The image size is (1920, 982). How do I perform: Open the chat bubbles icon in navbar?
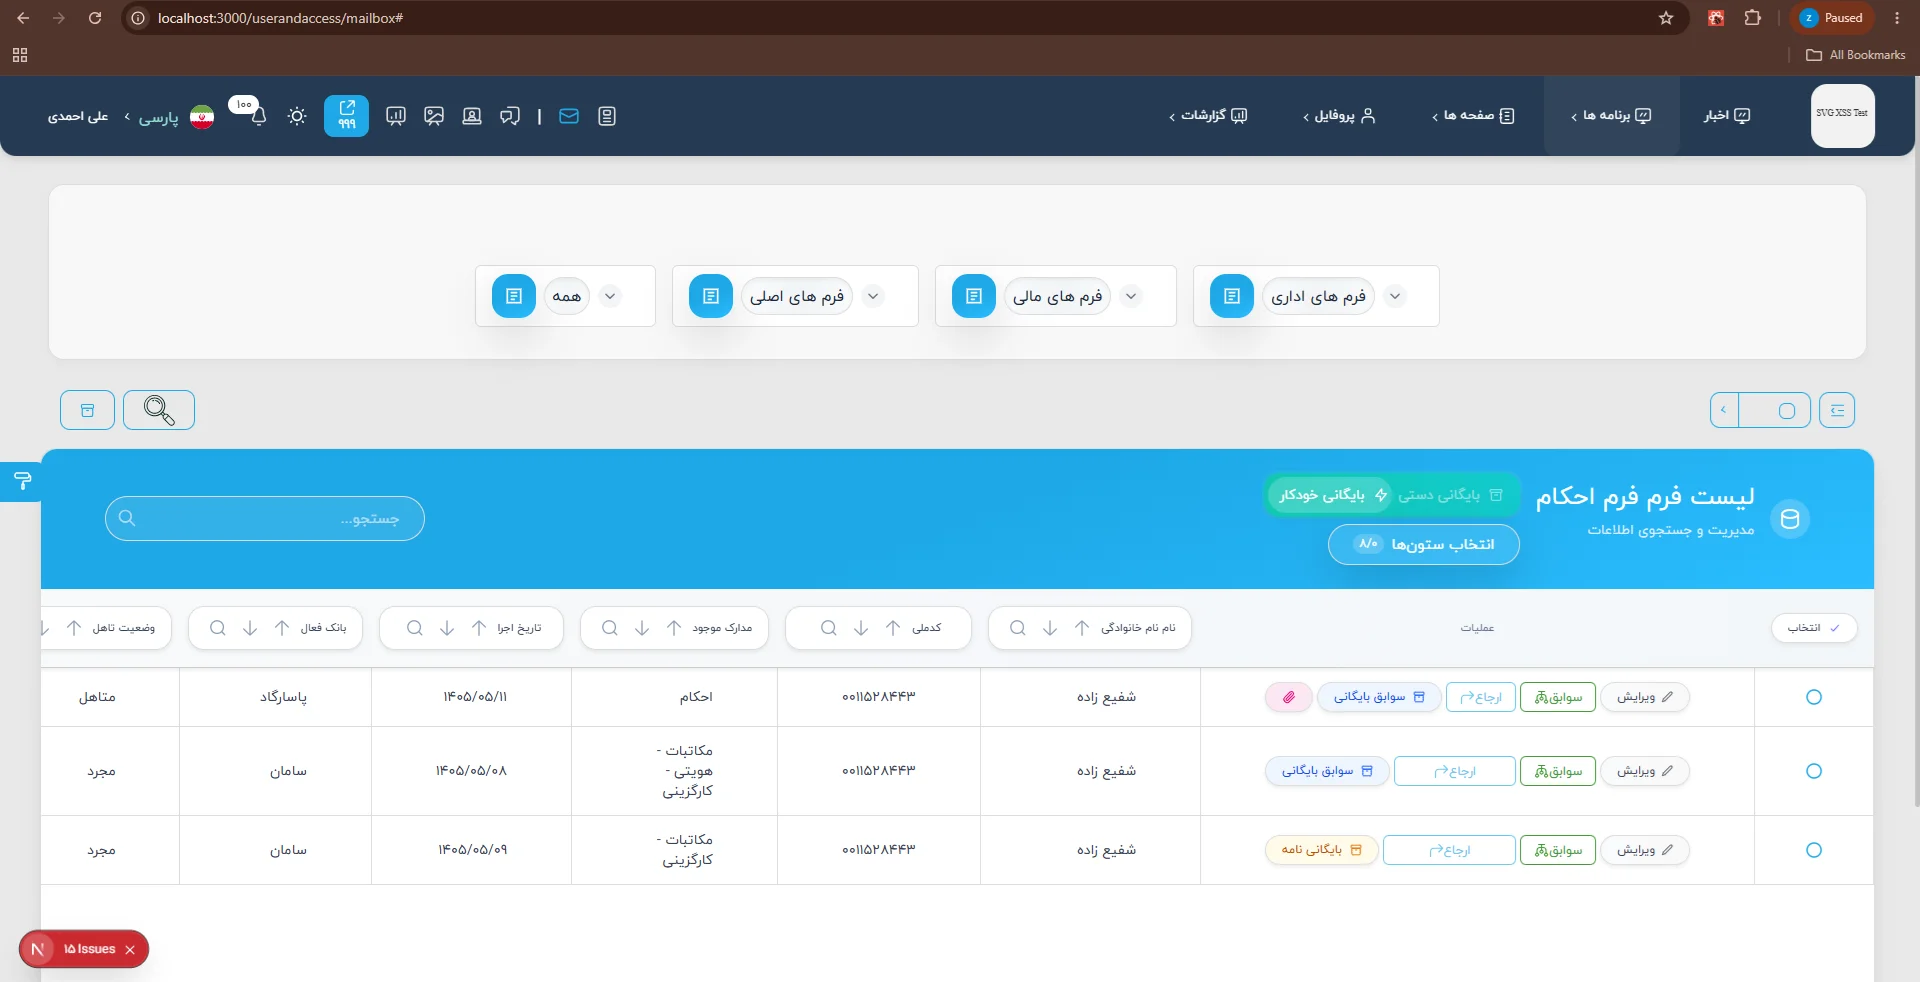[x=510, y=116]
